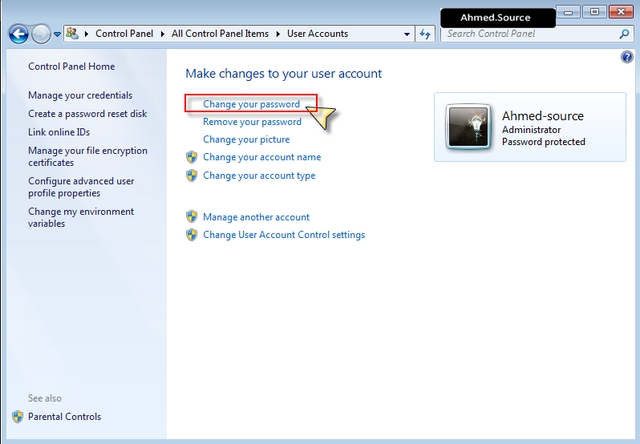Click the Refresh button in address bar
This screenshot has height=444, width=640.
pos(425,34)
